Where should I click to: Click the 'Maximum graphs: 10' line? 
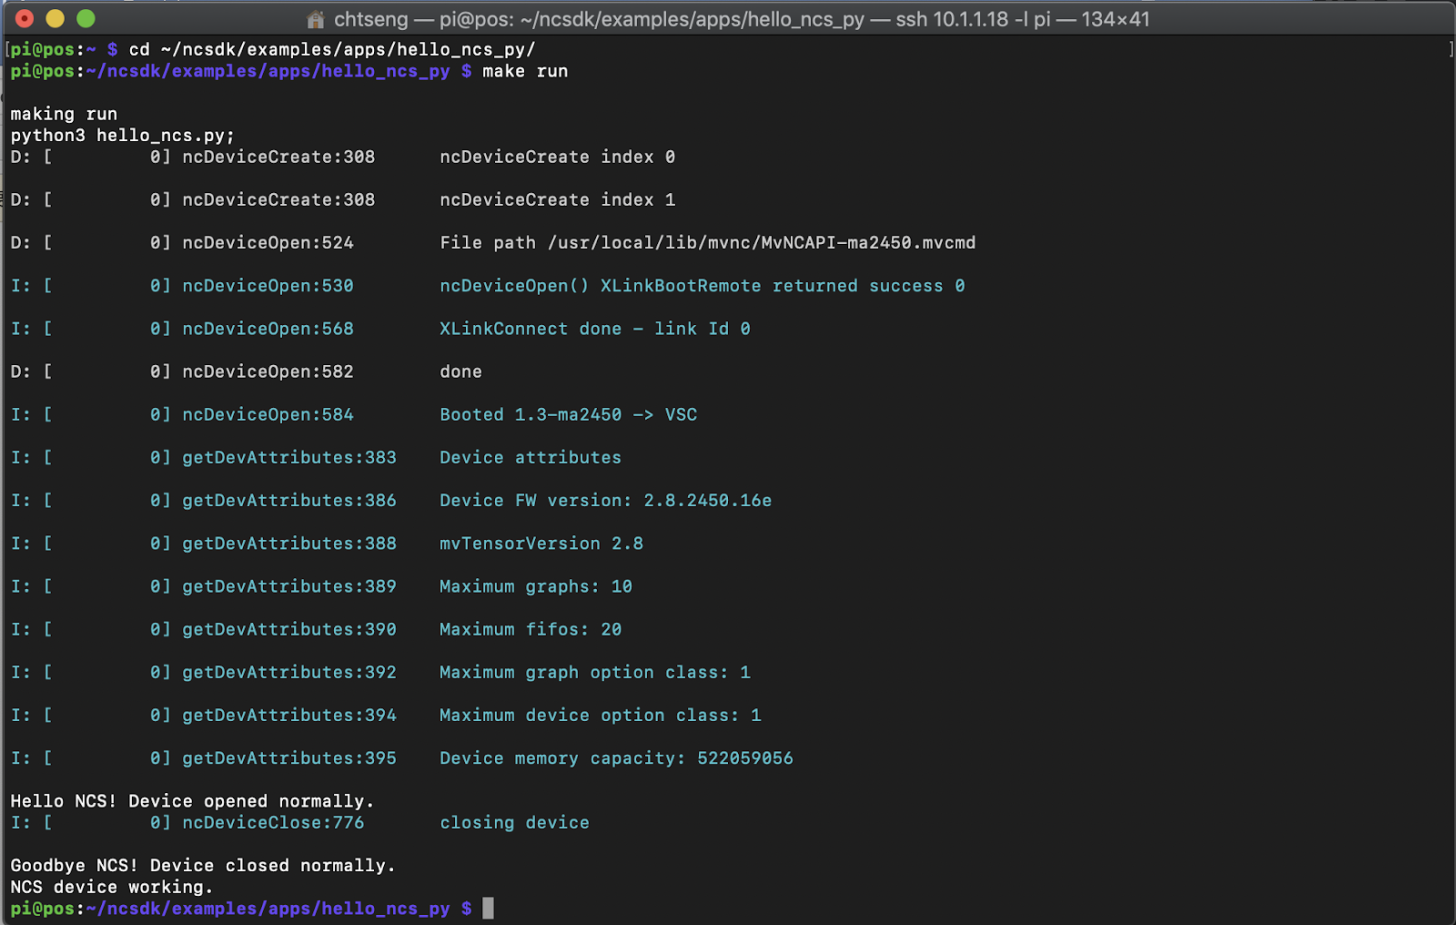pyautogui.click(x=535, y=587)
